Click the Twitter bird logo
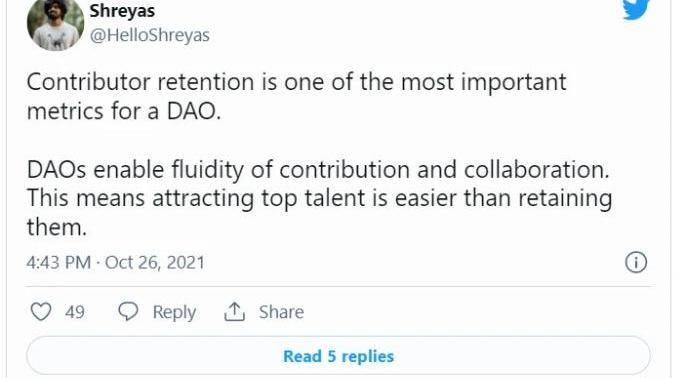This screenshot has width=687, height=378. tap(636, 9)
